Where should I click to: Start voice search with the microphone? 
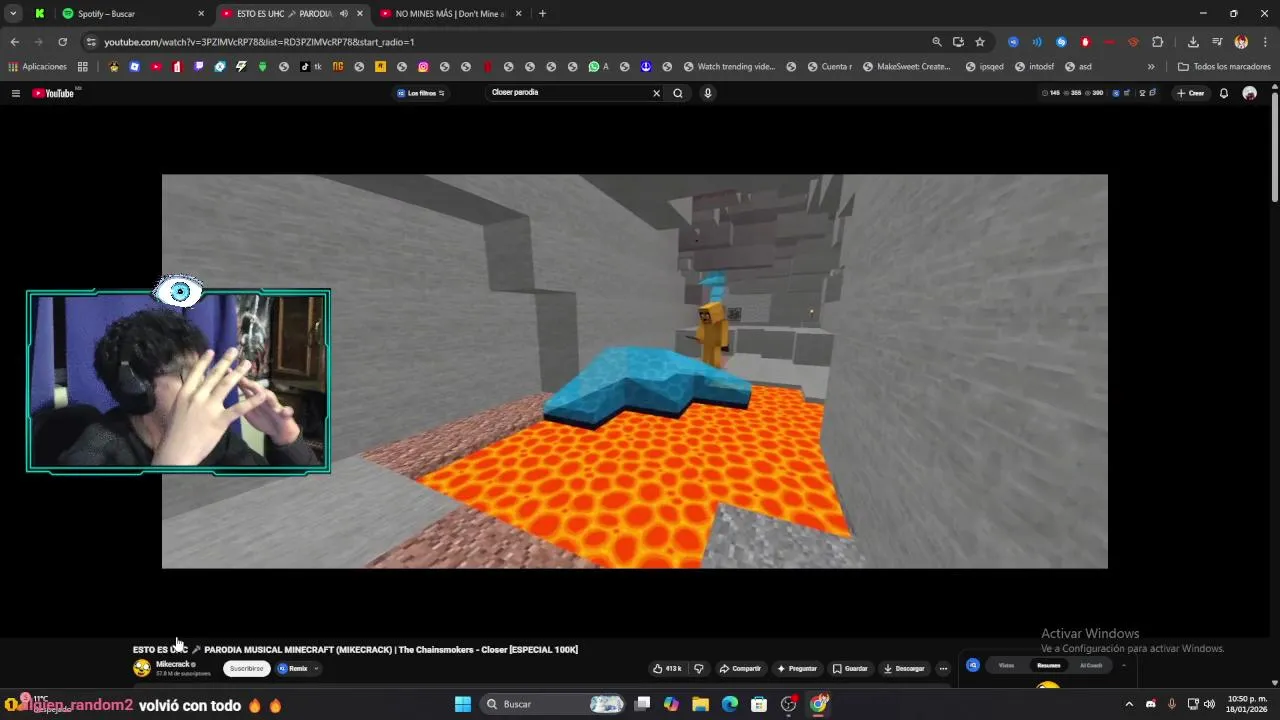click(x=707, y=93)
